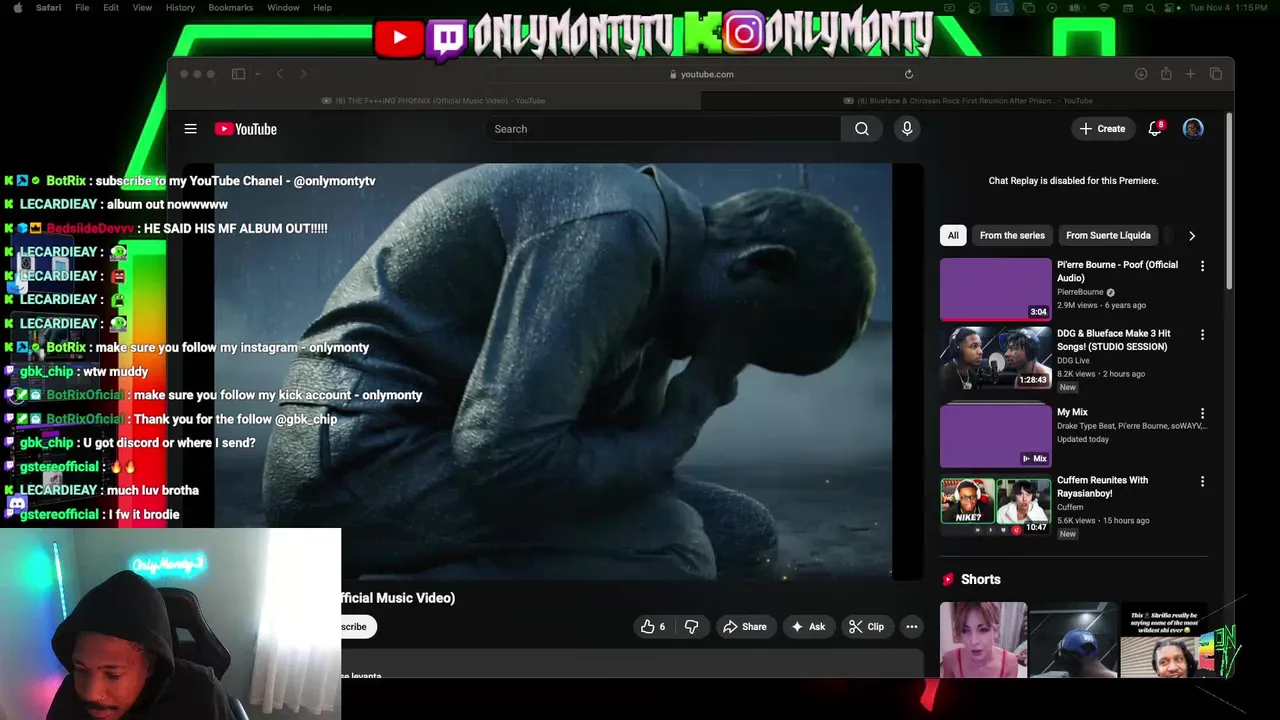Open options for Pi'erre Bourne Poof video
The height and width of the screenshot is (720, 1280).
click(1202, 266)
